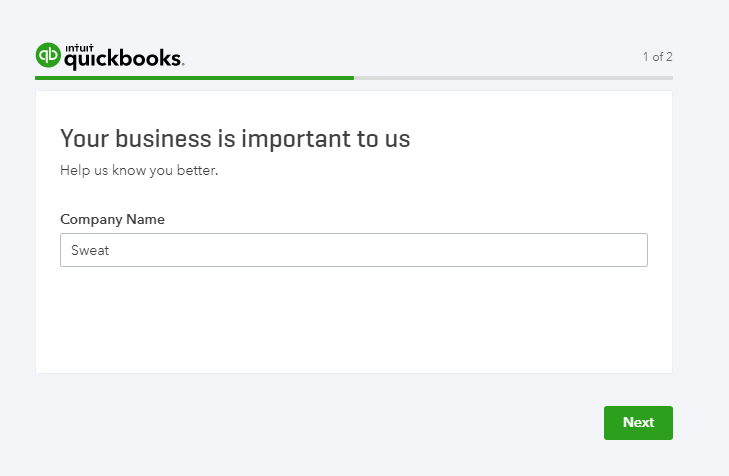Click the 1 of 2 step indicator

[x=657, y=57]
